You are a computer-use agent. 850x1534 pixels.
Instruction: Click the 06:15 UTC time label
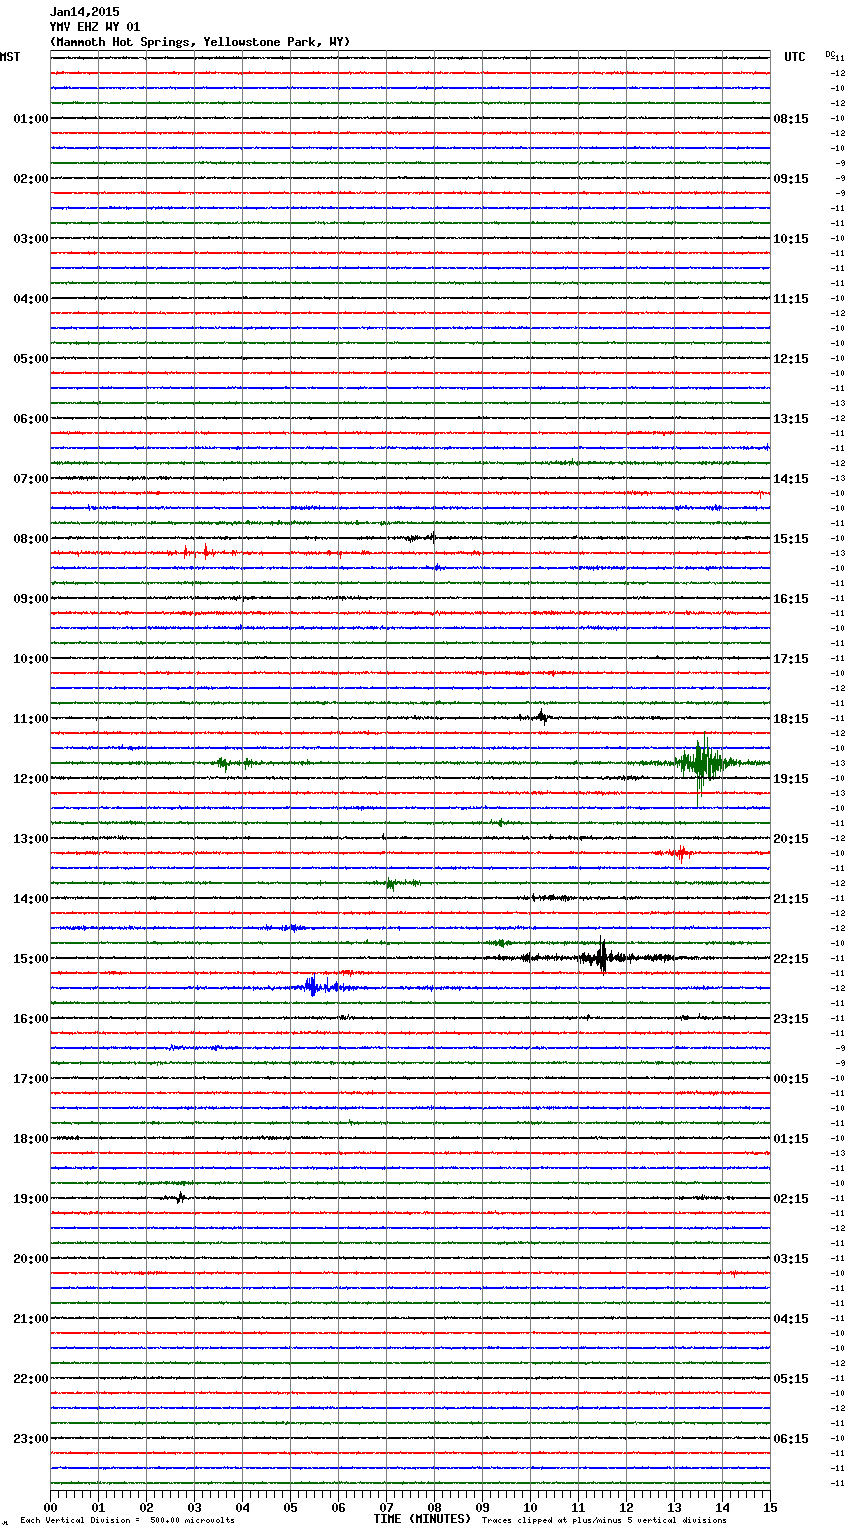pos(791,1439)
